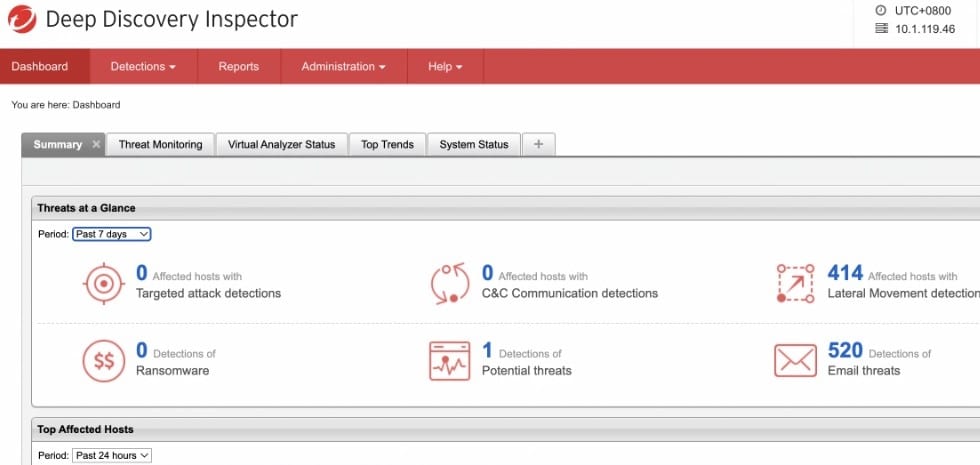
Task: Close the Summary tab with its X
Action: pos(96,144)
